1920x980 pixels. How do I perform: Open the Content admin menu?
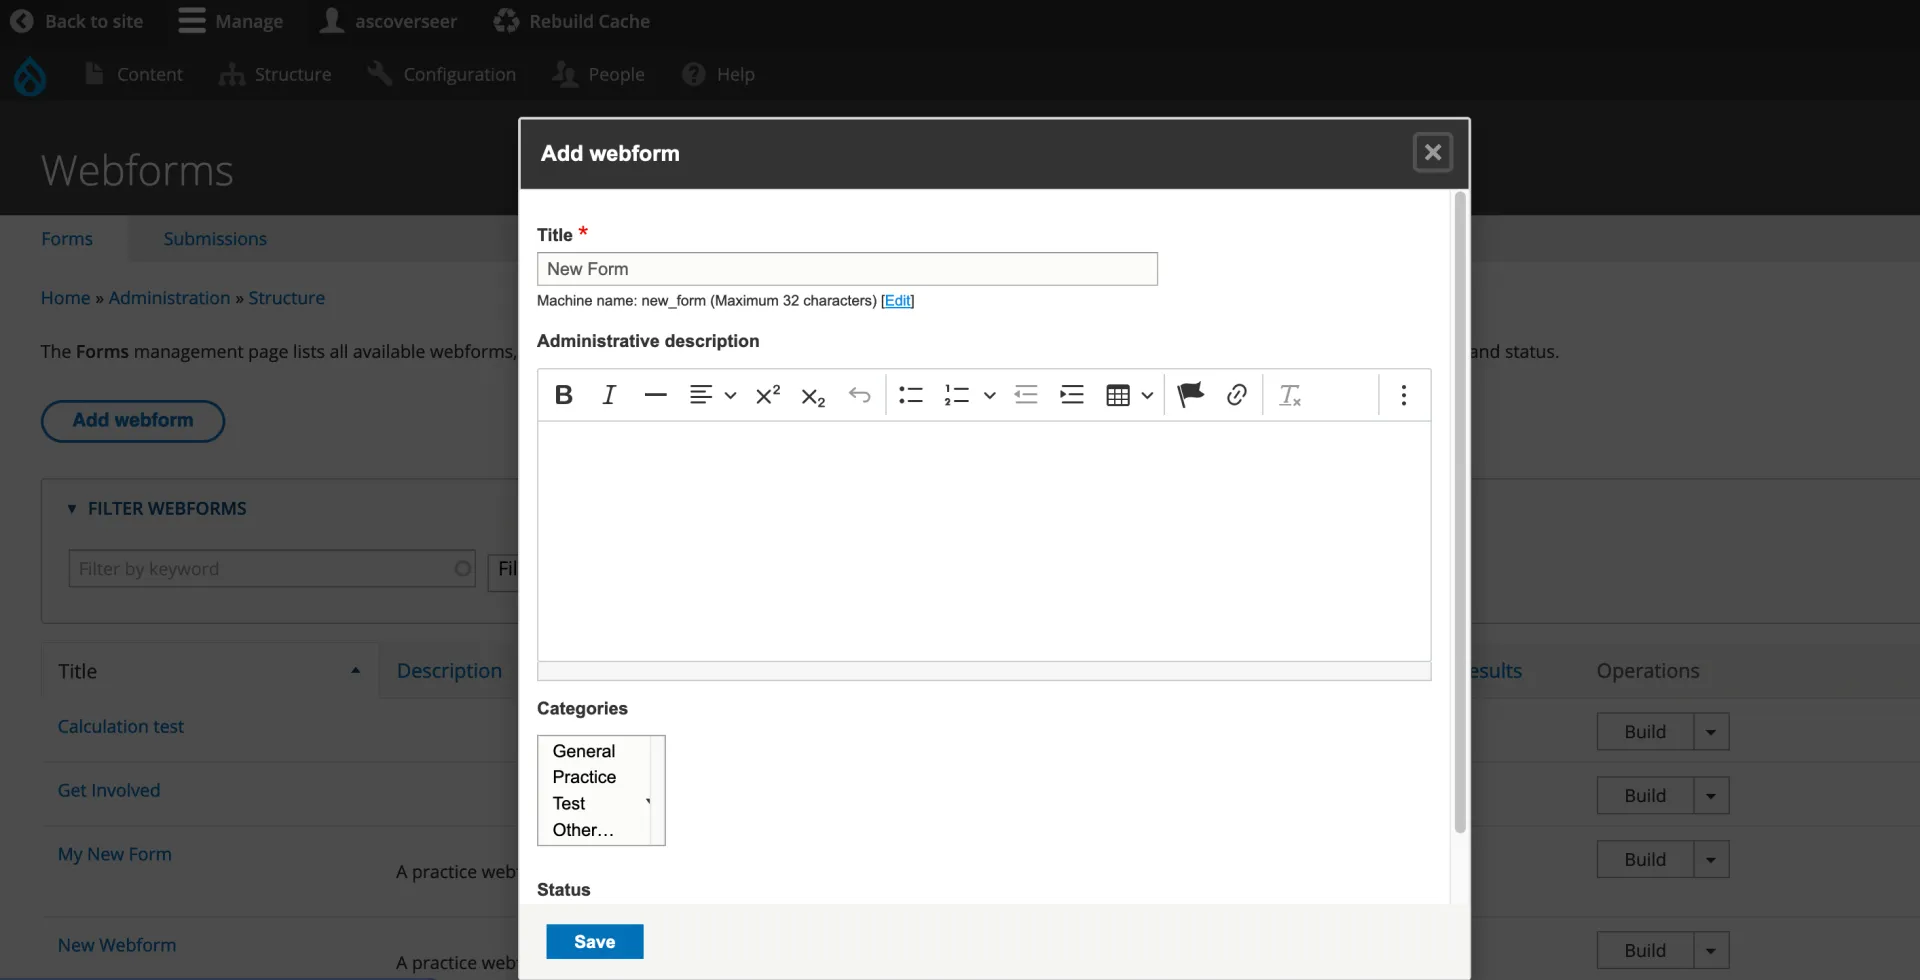pyautogui.click(x=135, y=74)
